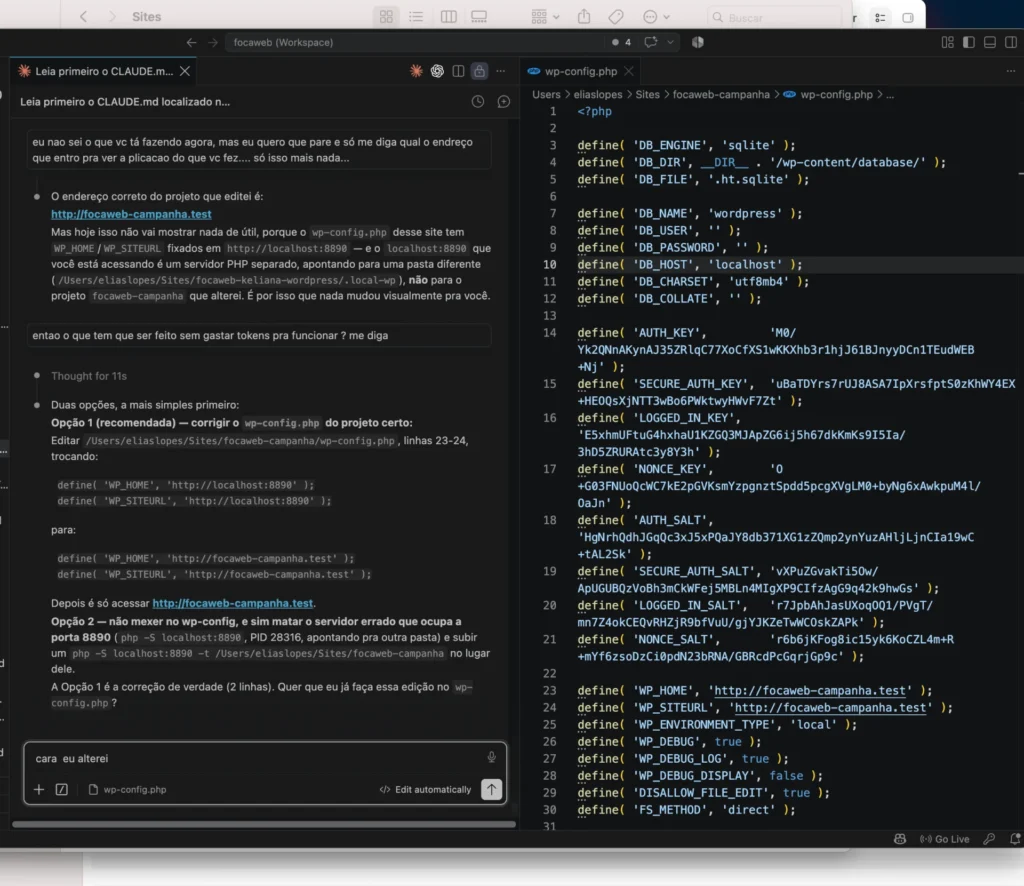The image size is (1024, 886).
Task: Click Finder sidebar toggle icon at far right
Action: [x=907, y=18]
